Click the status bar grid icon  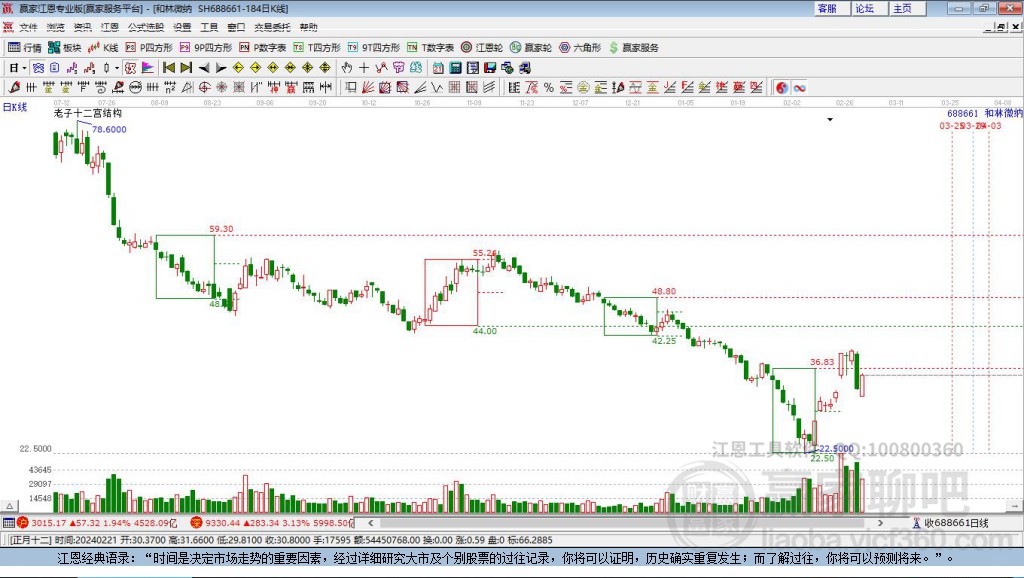[x=8, y=522]
